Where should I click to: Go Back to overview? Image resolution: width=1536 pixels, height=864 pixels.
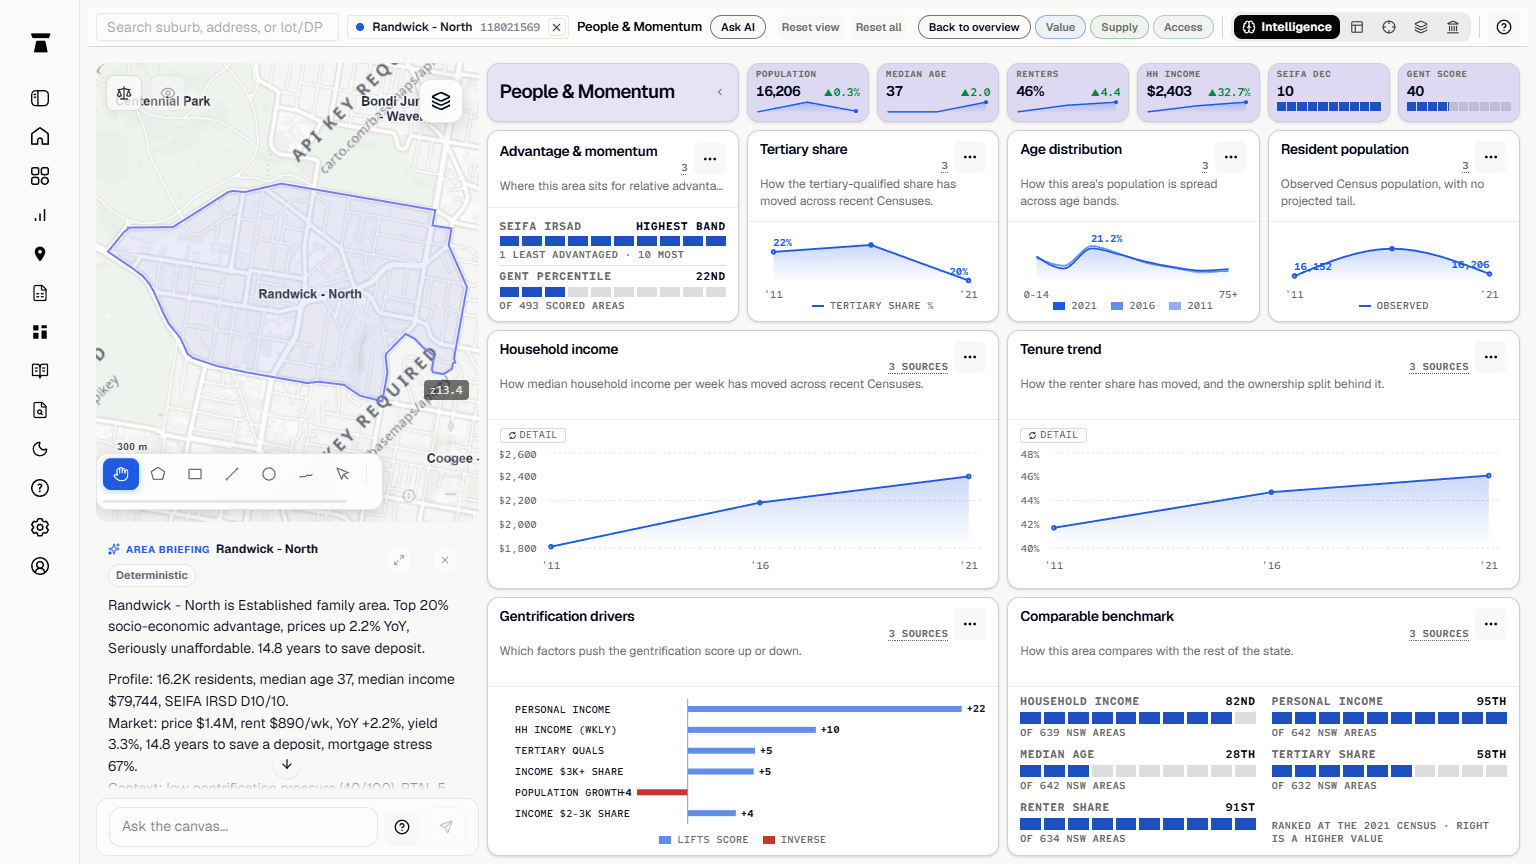coord(974,27)
